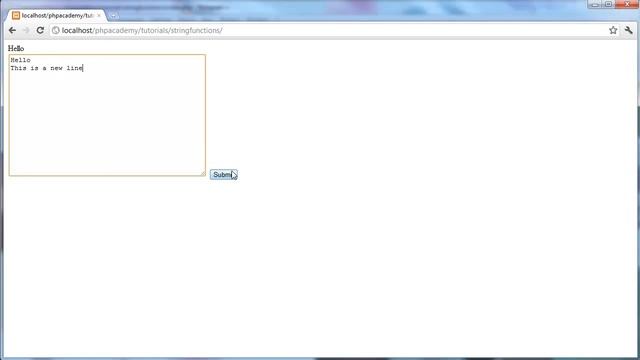The image size is (640, 360).
Task: Open the Chrome wrench settings menu
Action: pyautogui.click(x=629, y=30)
